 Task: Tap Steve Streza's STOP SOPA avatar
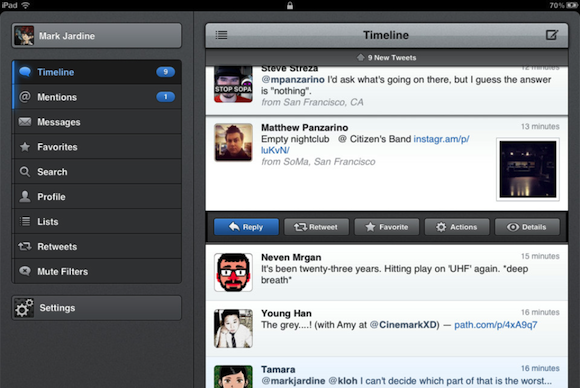(233, 84)
